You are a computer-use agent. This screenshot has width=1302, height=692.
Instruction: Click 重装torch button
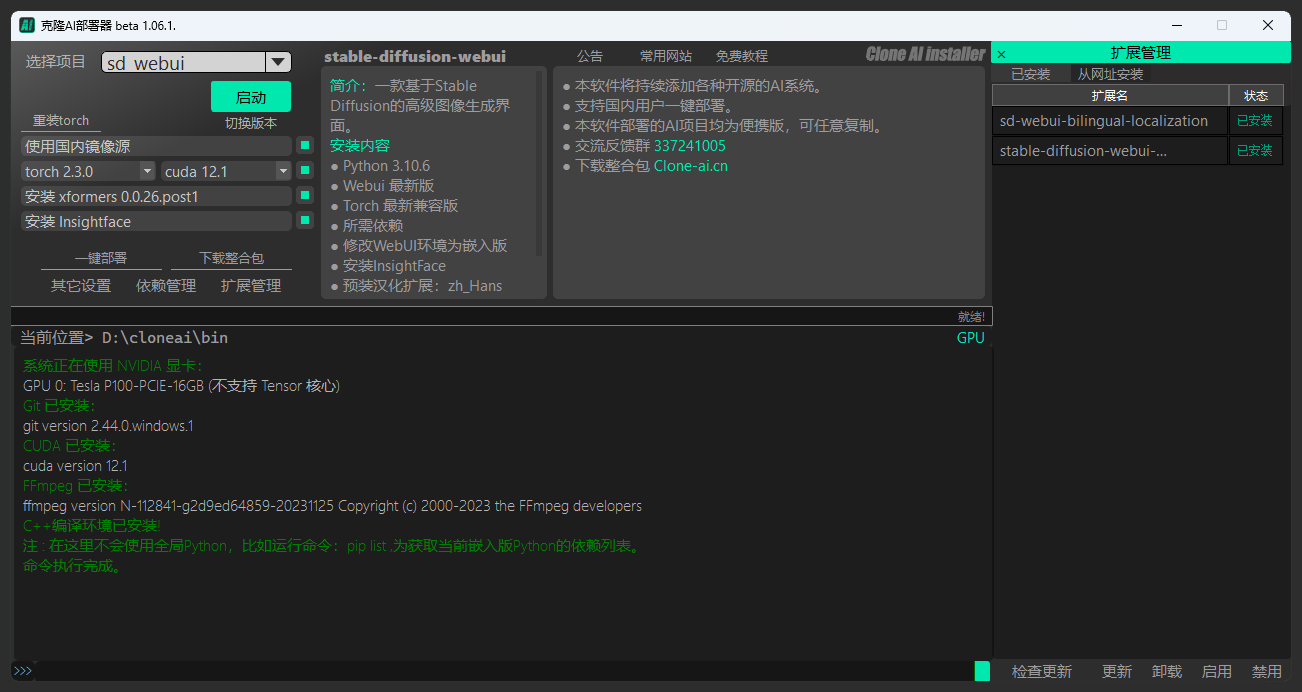click(61, 121)
